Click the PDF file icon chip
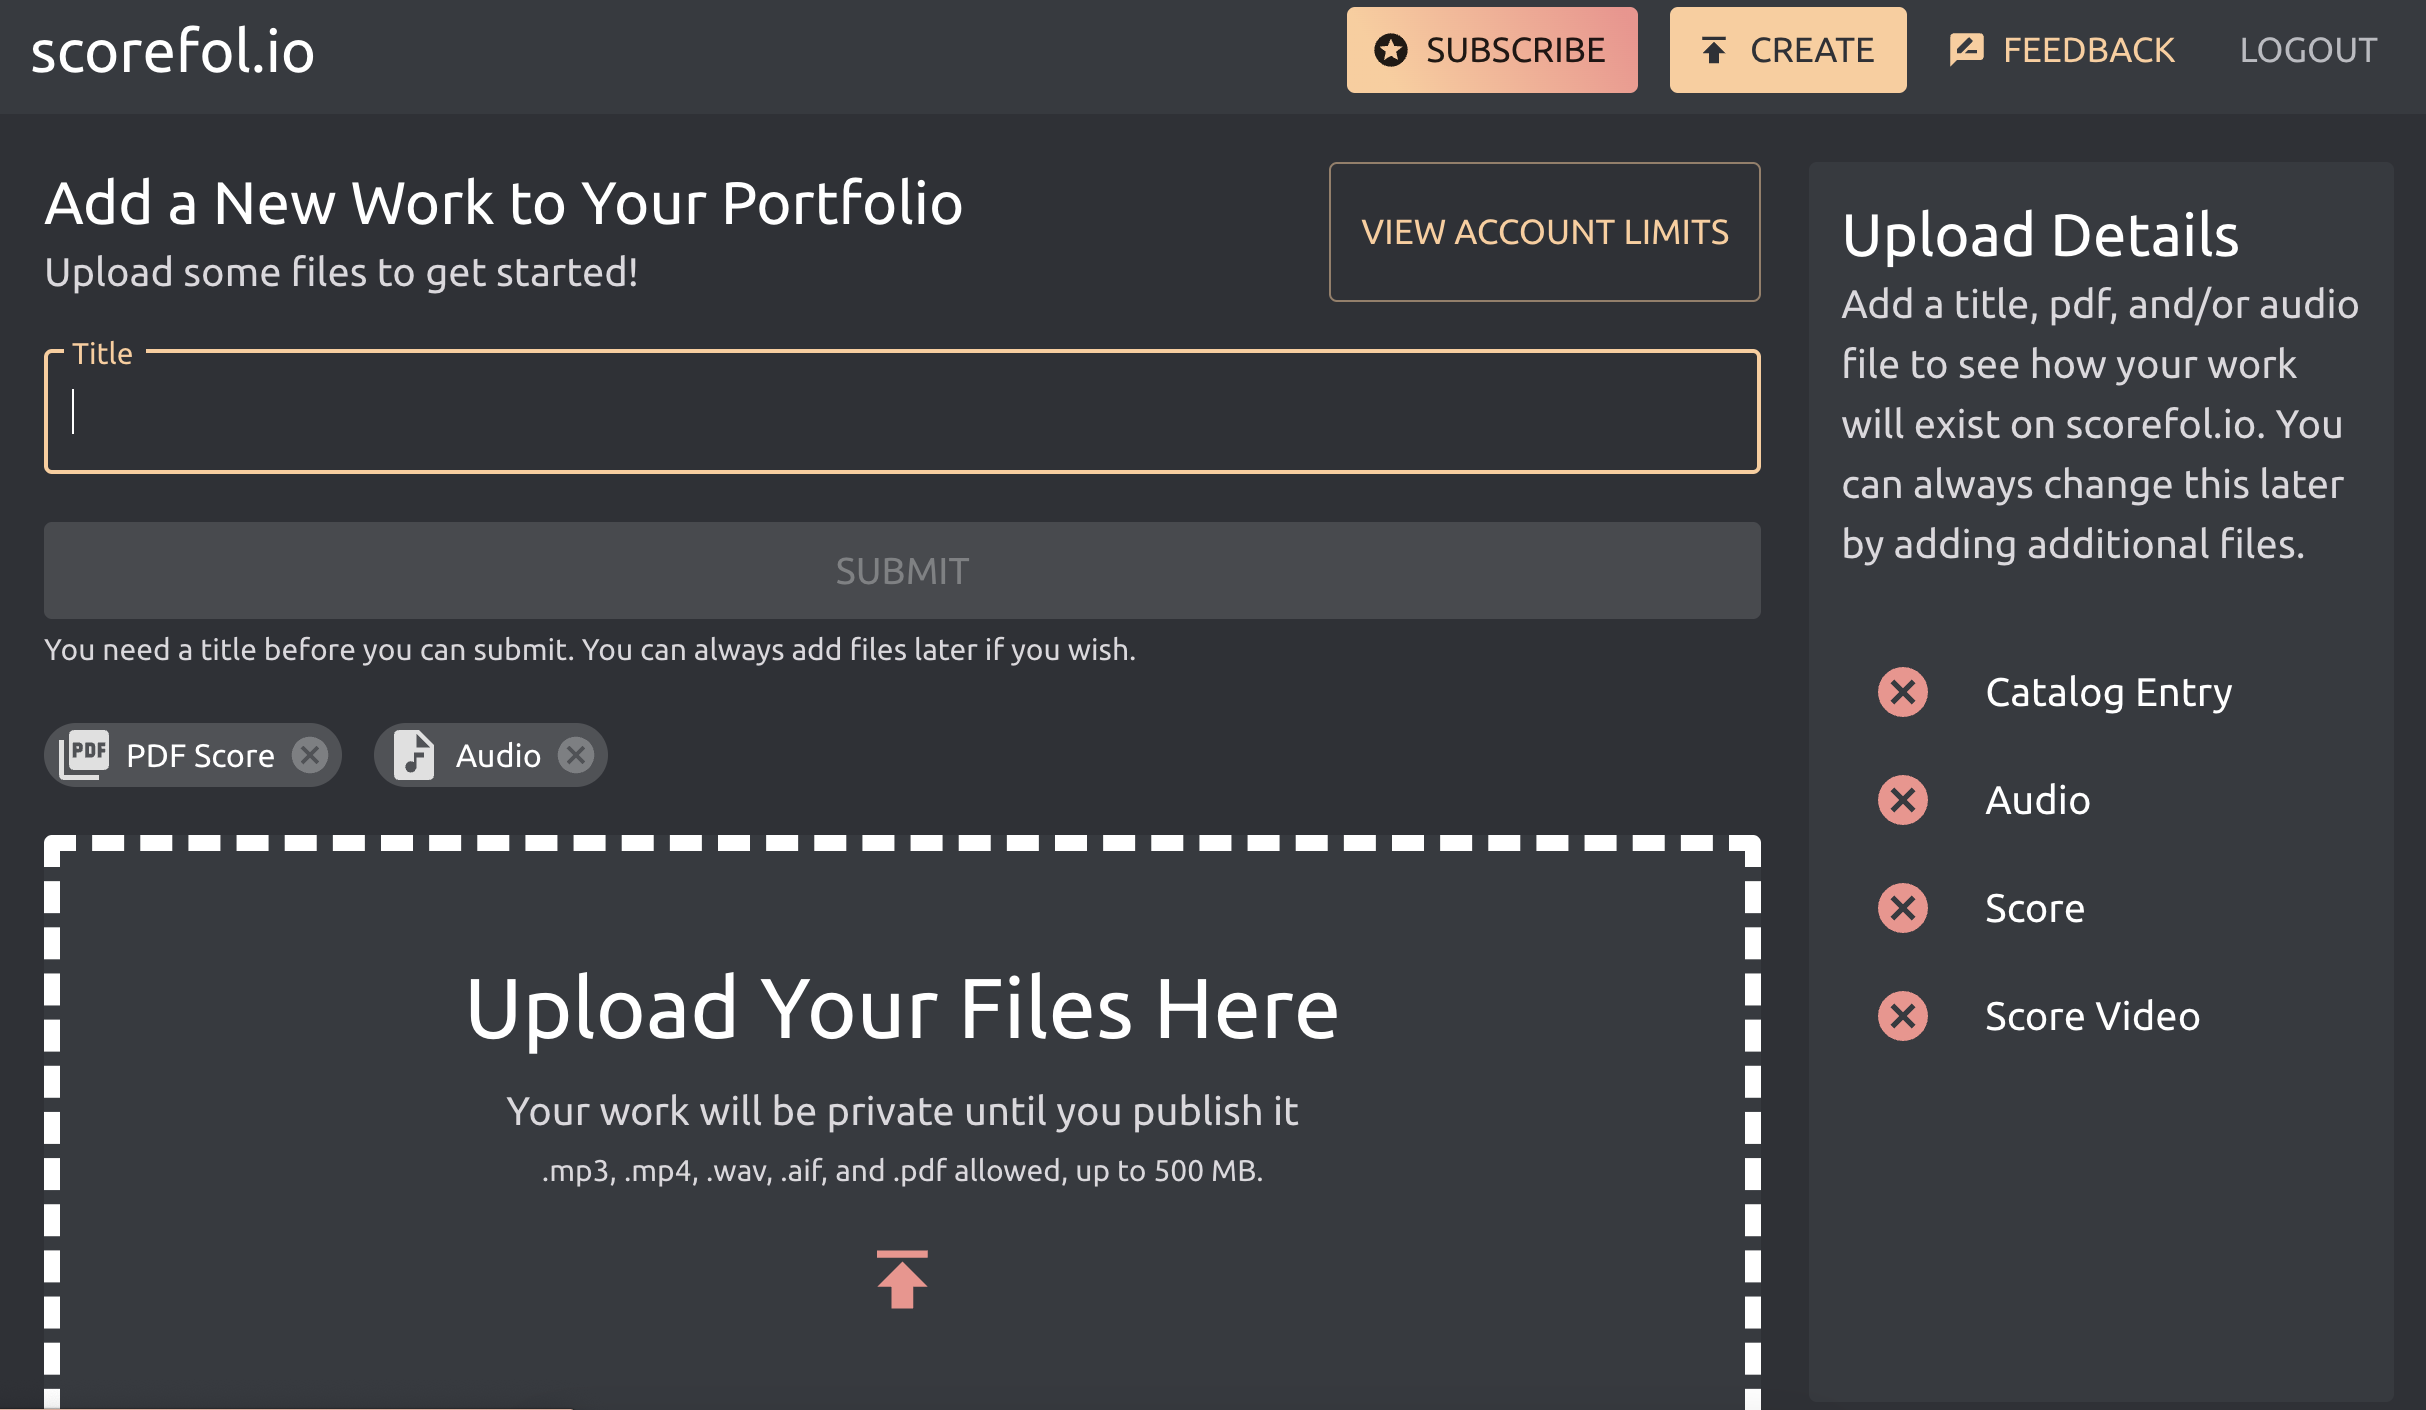Image resolution: width=2426 pixels, height=1410 pixels. [85, 755]
